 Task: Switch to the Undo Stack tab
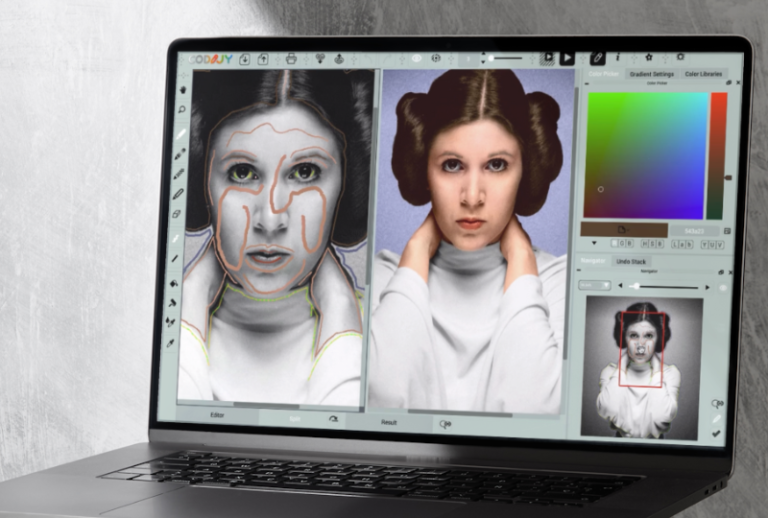pyautogui.click(x=632, y=262)
